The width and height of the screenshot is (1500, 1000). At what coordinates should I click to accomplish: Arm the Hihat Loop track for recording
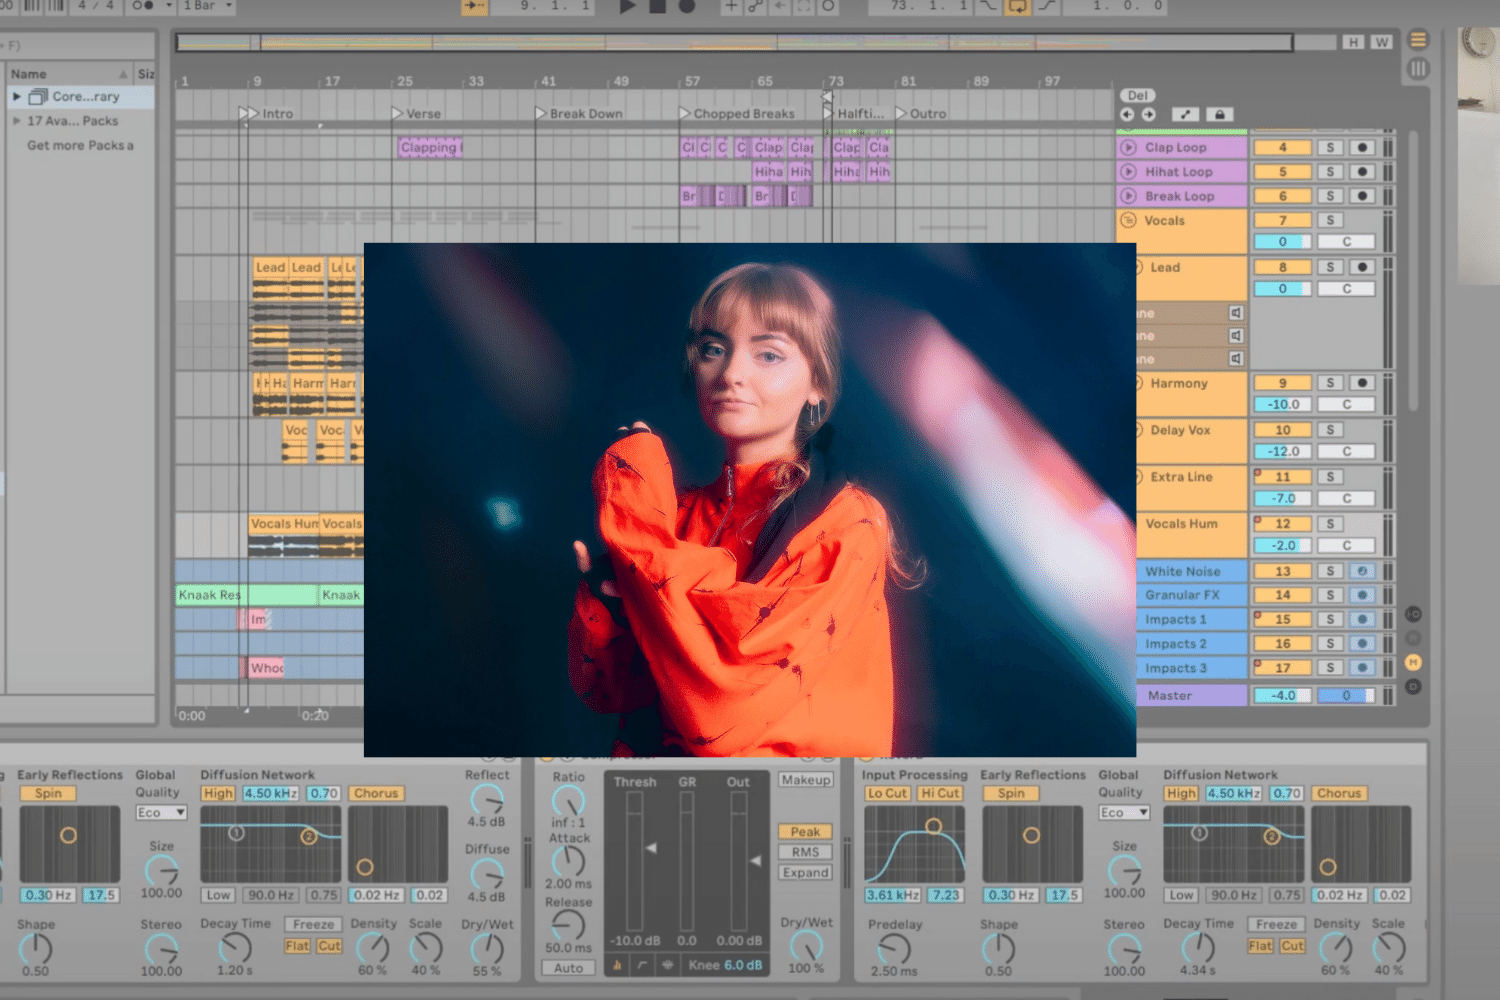click(x=1362, y=172)
